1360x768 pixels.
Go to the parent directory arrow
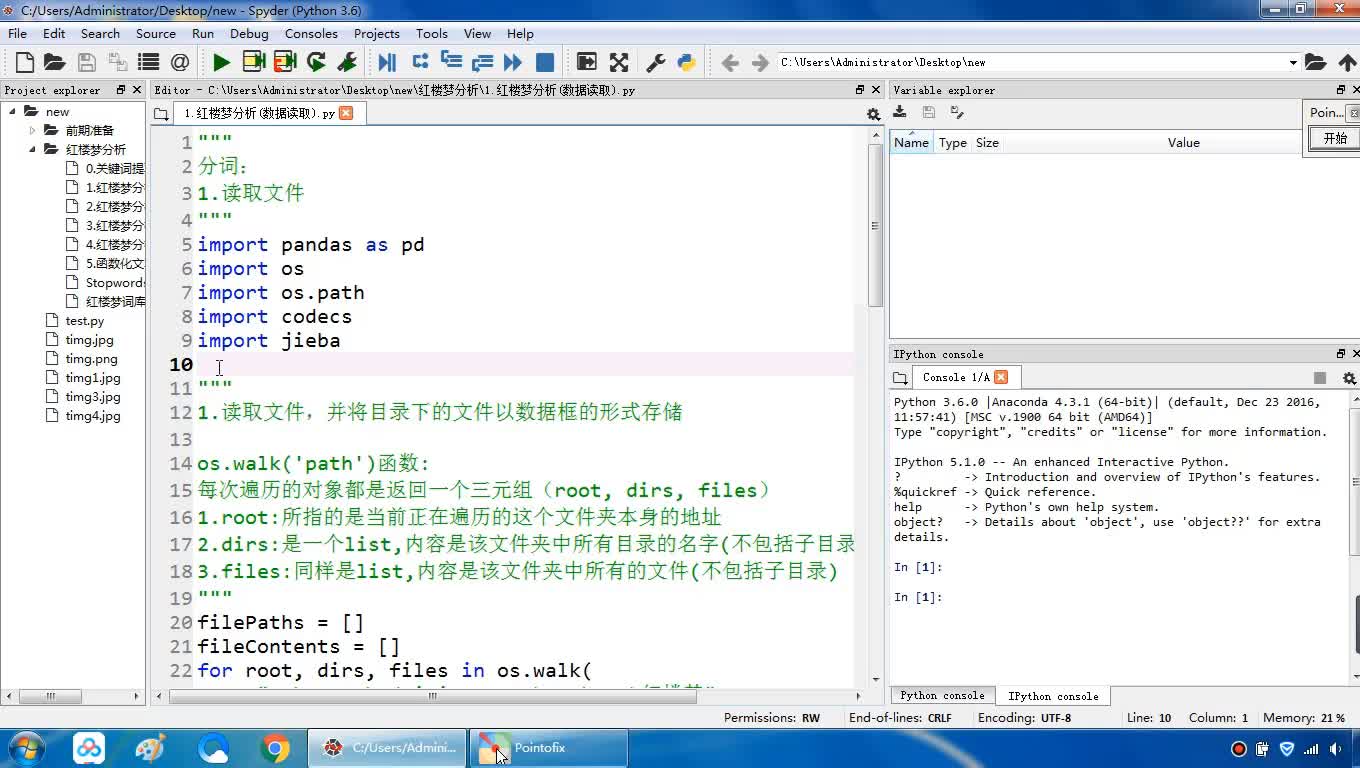[1347, 62]
